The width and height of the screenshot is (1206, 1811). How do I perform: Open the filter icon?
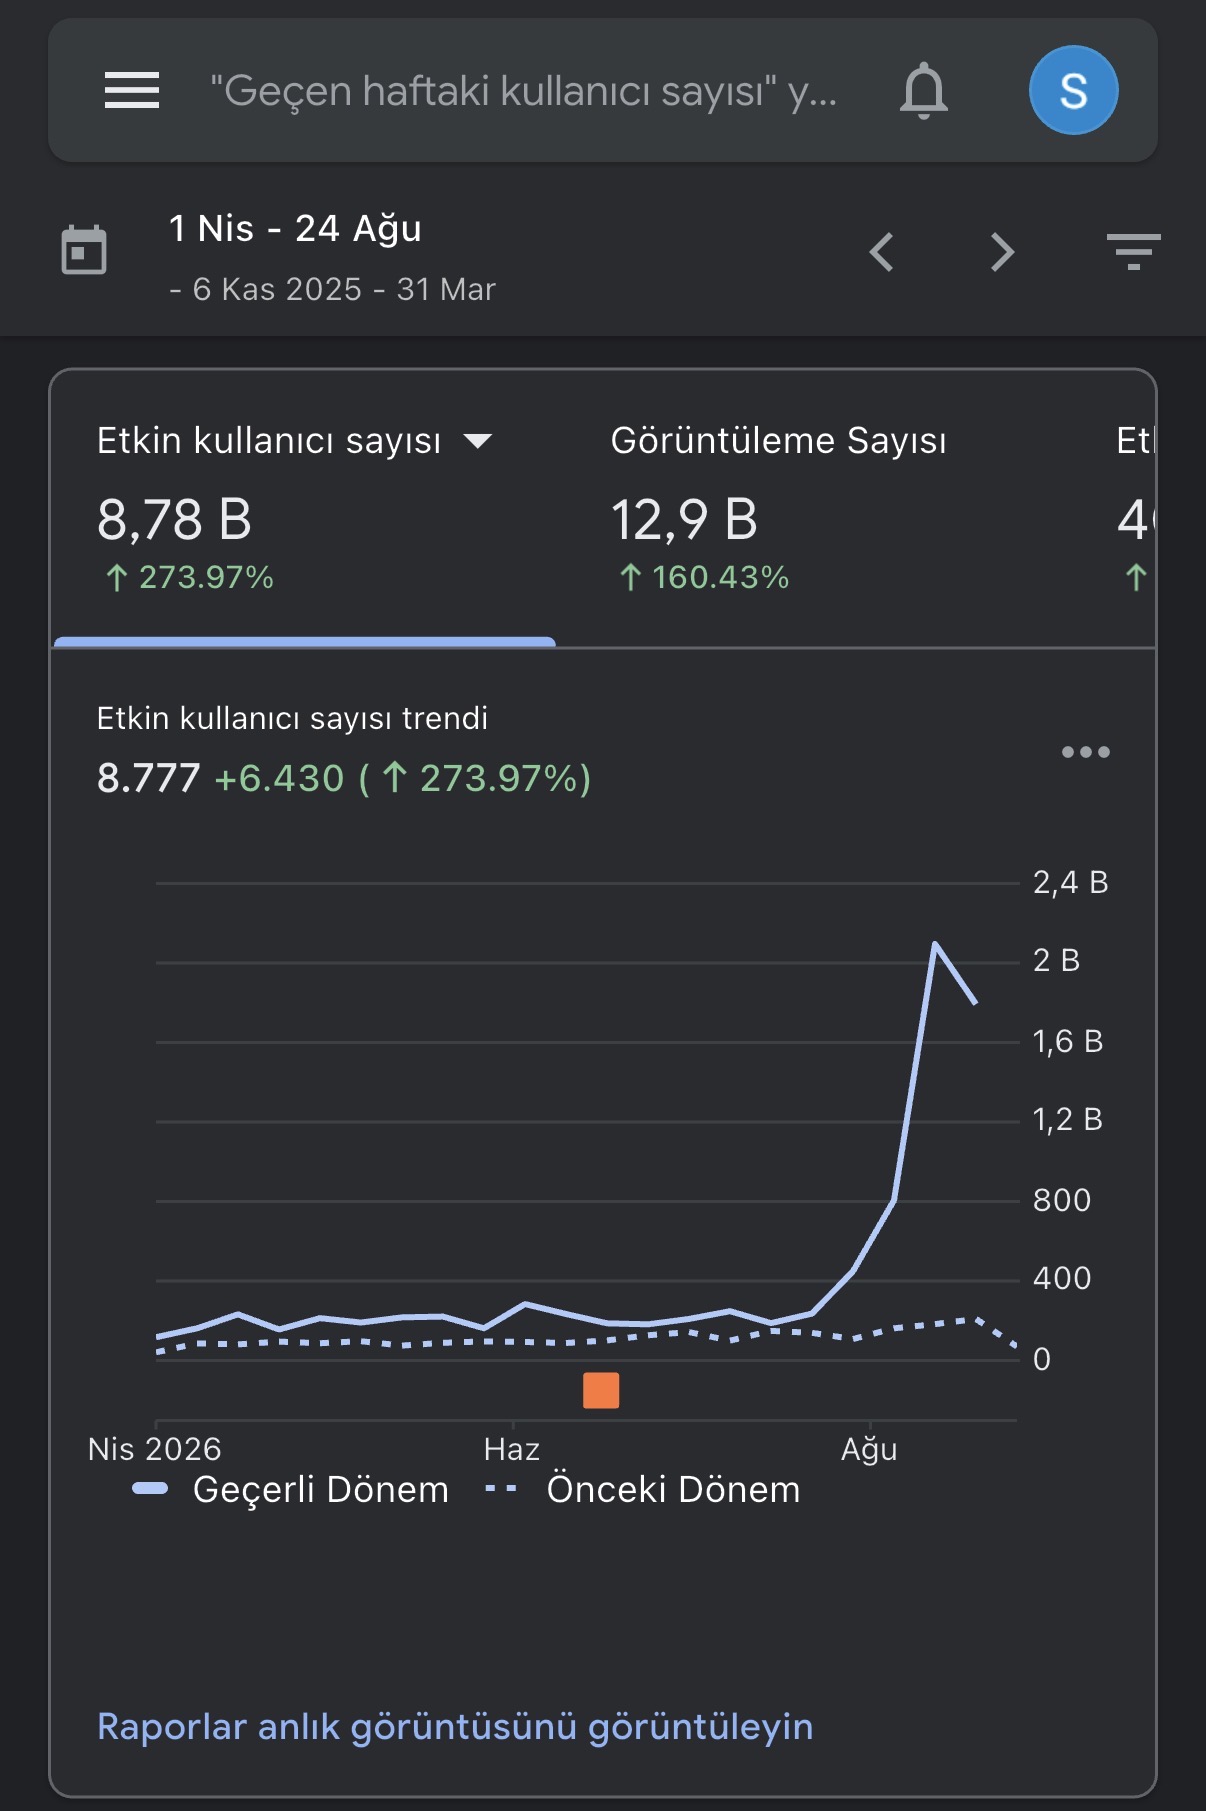tap(1133, 251)
